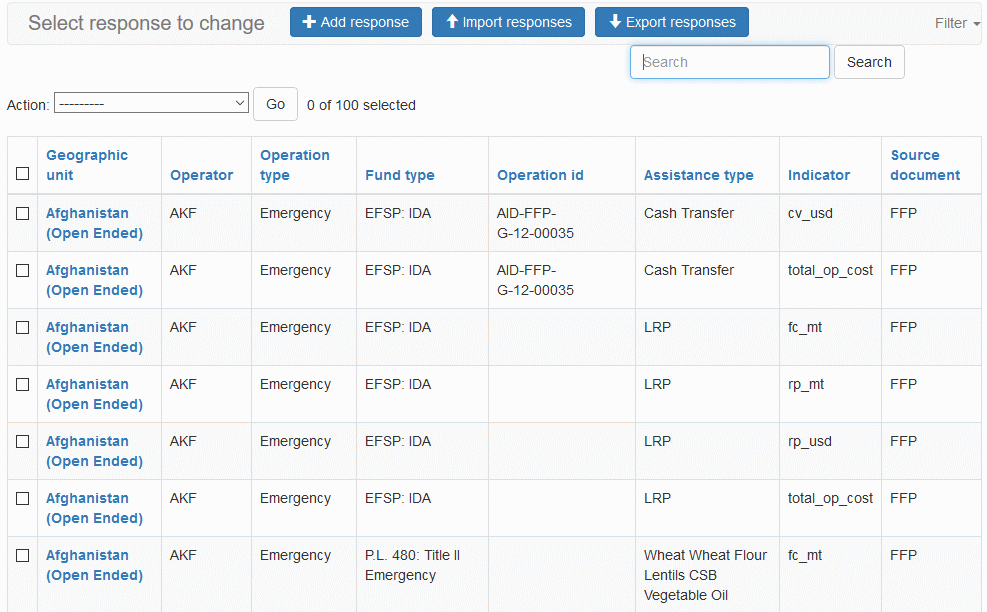987x612 pixels.
Task: Select the fc_mt LRP row checkbox
Action: [x=23, y=328]
